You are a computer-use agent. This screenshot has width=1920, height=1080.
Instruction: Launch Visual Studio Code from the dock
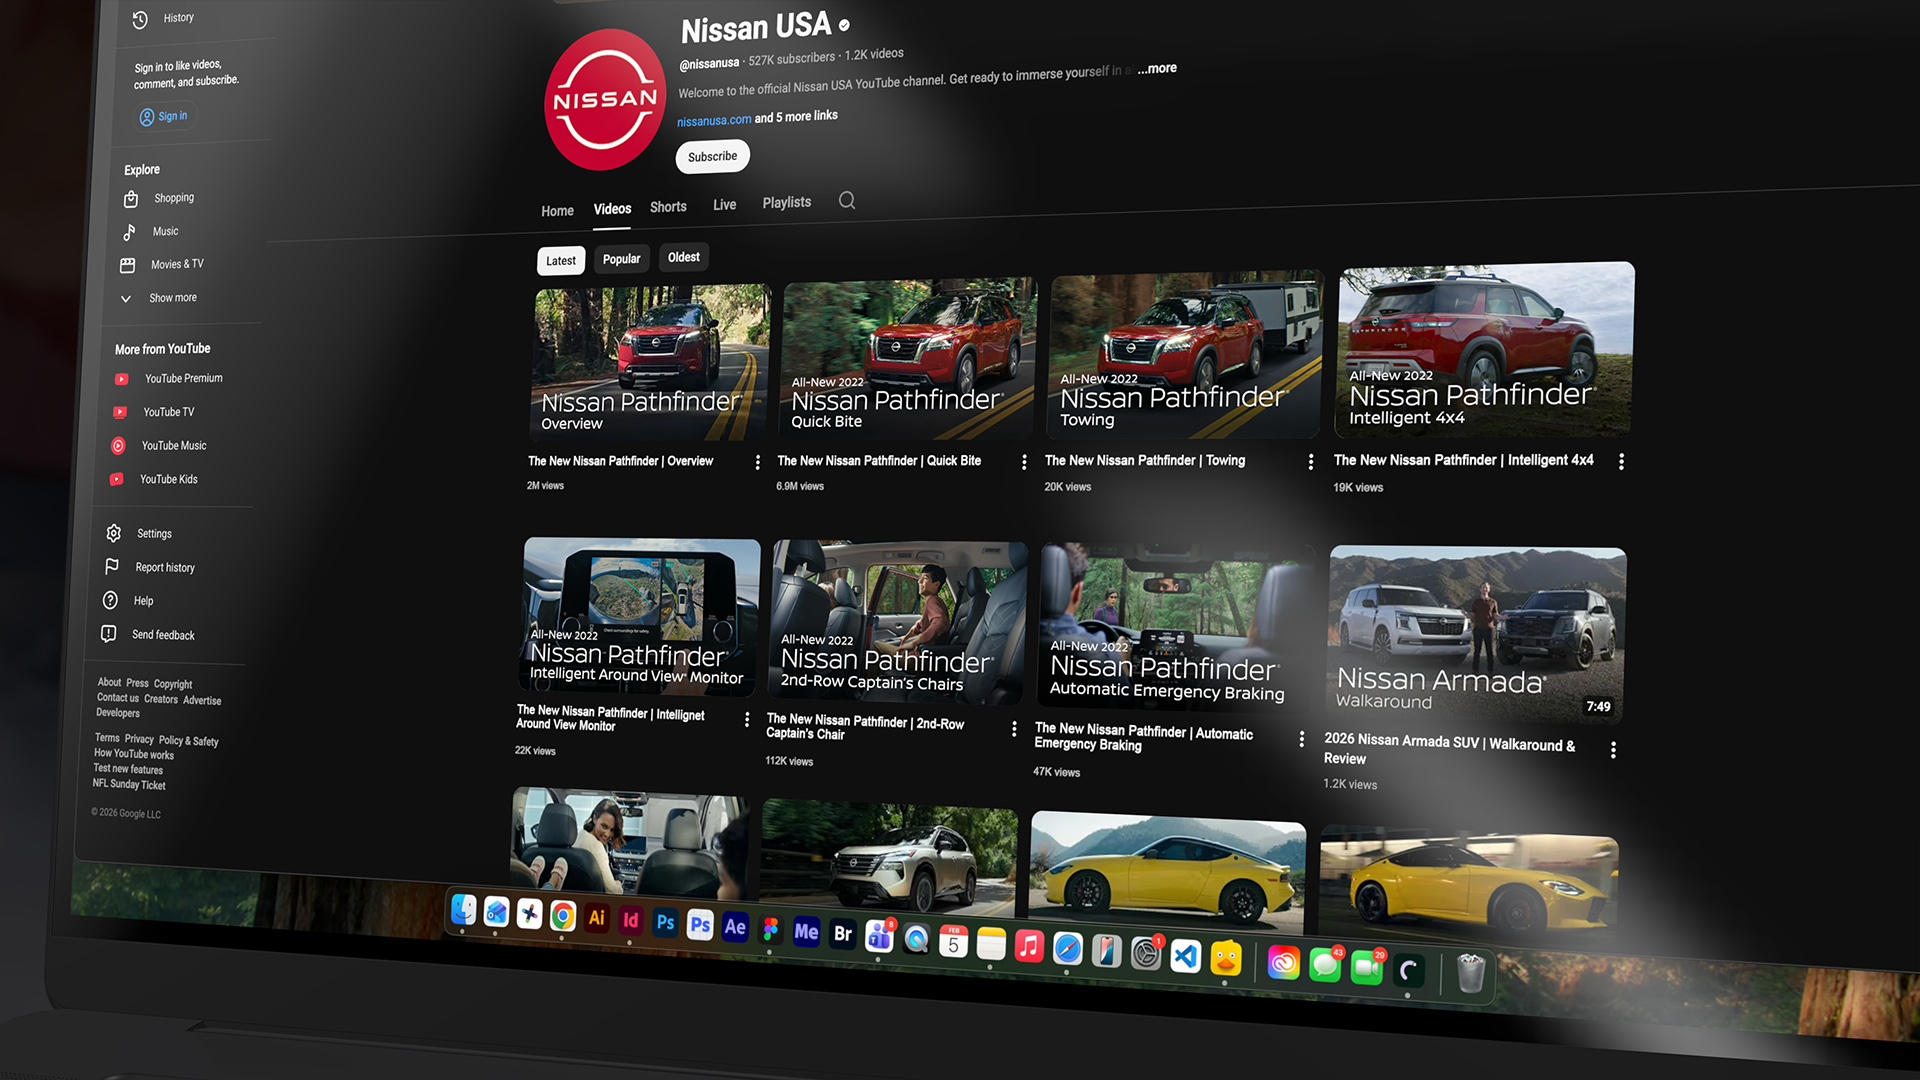pyautogui.click(x=1186, y=956)
